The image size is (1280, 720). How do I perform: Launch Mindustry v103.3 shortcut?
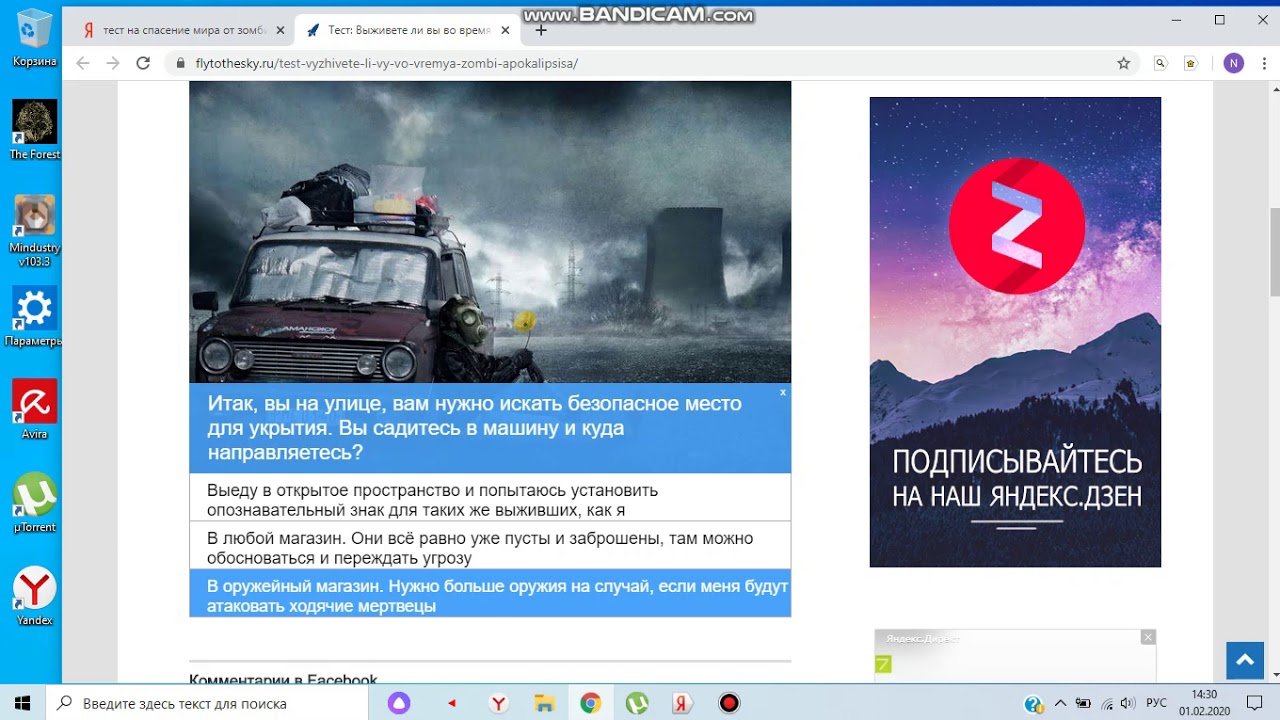click(x=34, y=230)
